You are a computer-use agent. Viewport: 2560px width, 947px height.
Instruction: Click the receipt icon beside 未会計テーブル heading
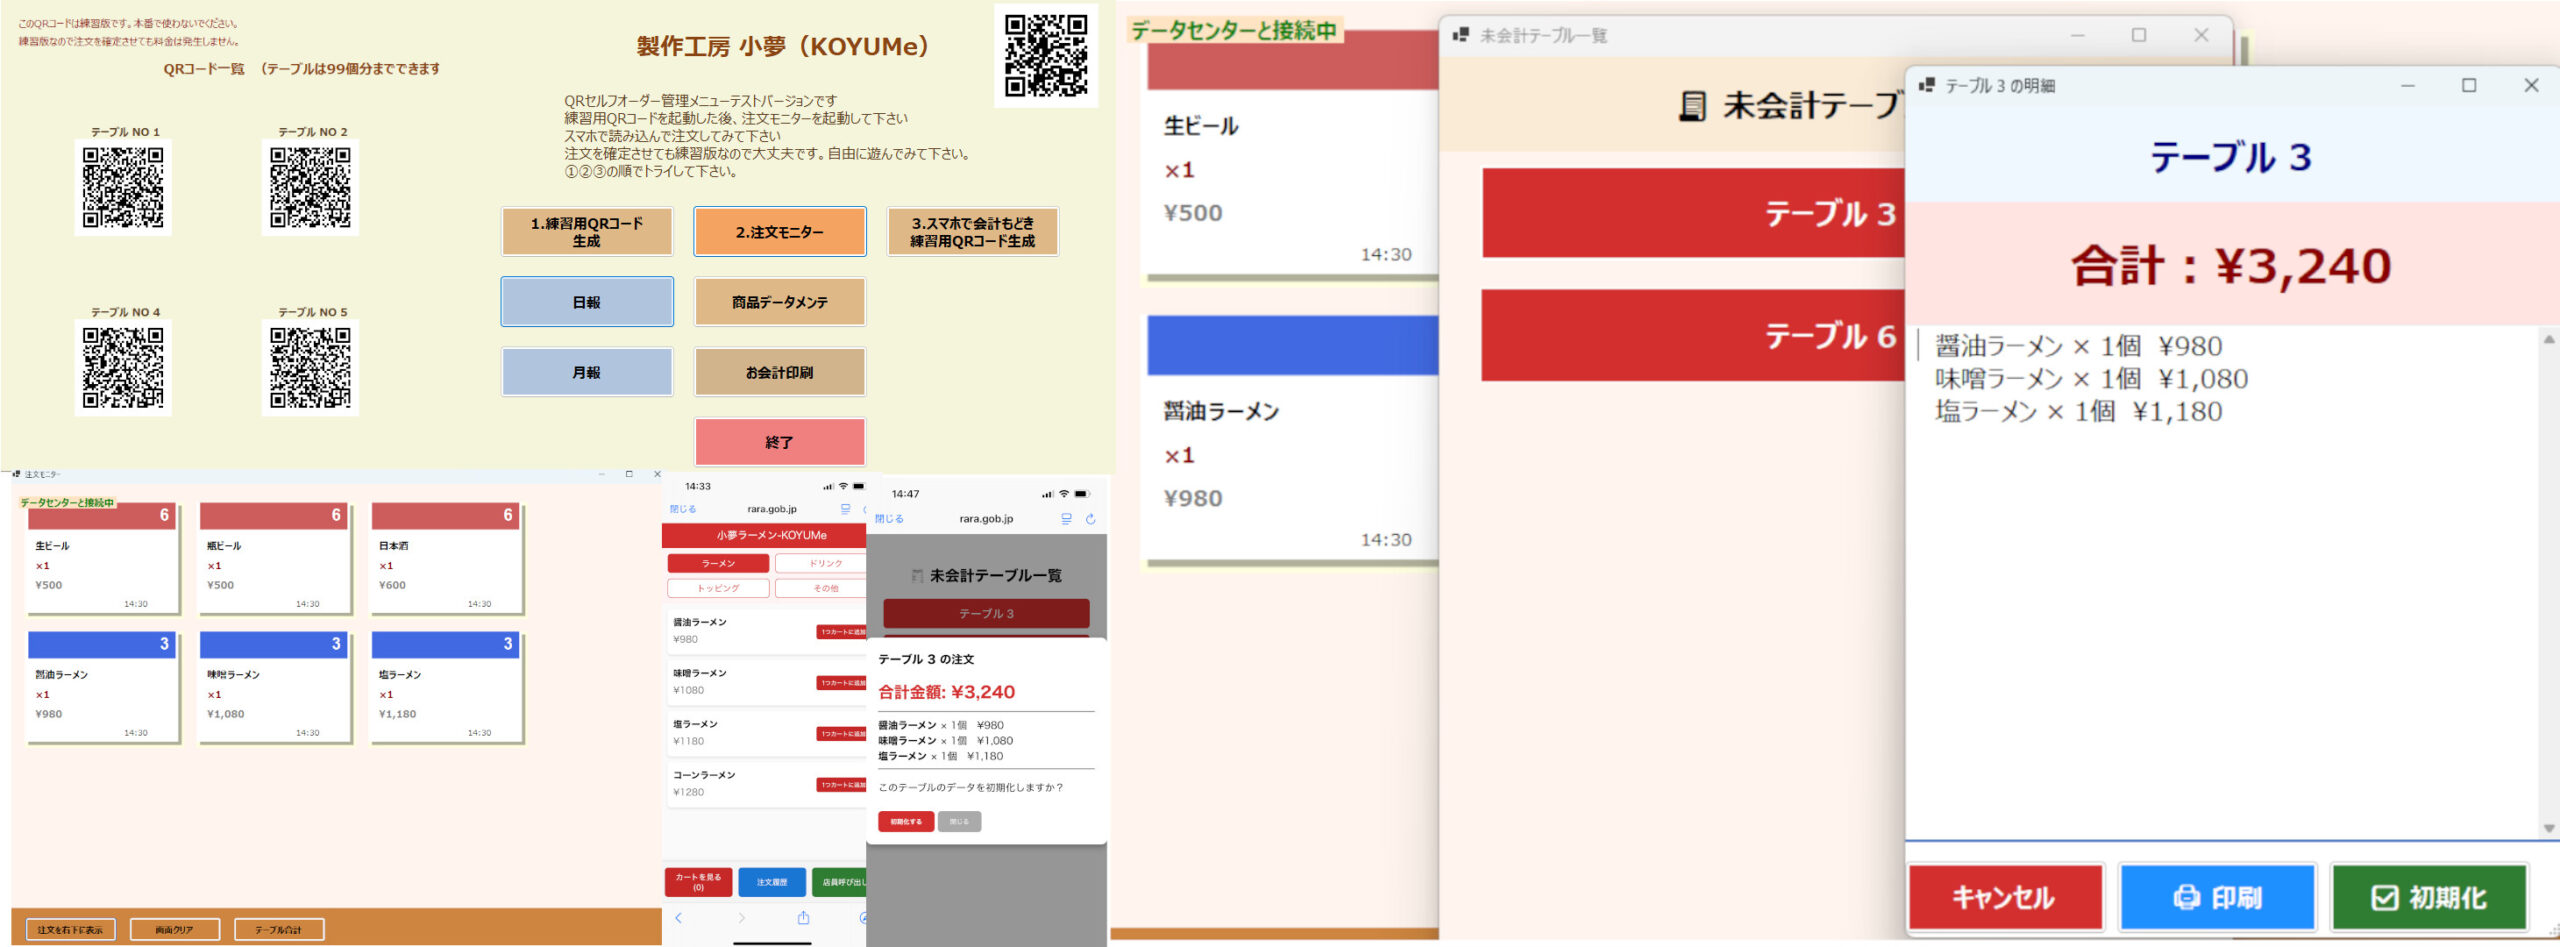[1691, 106]
